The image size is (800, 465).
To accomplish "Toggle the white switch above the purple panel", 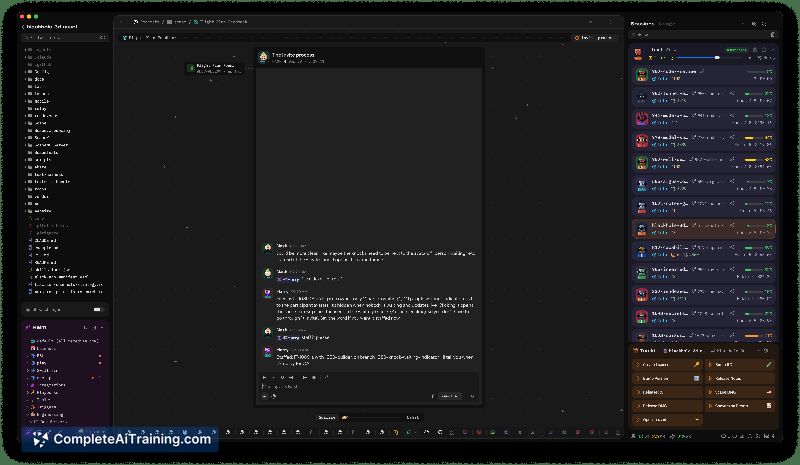I will [x=97, y=309].
